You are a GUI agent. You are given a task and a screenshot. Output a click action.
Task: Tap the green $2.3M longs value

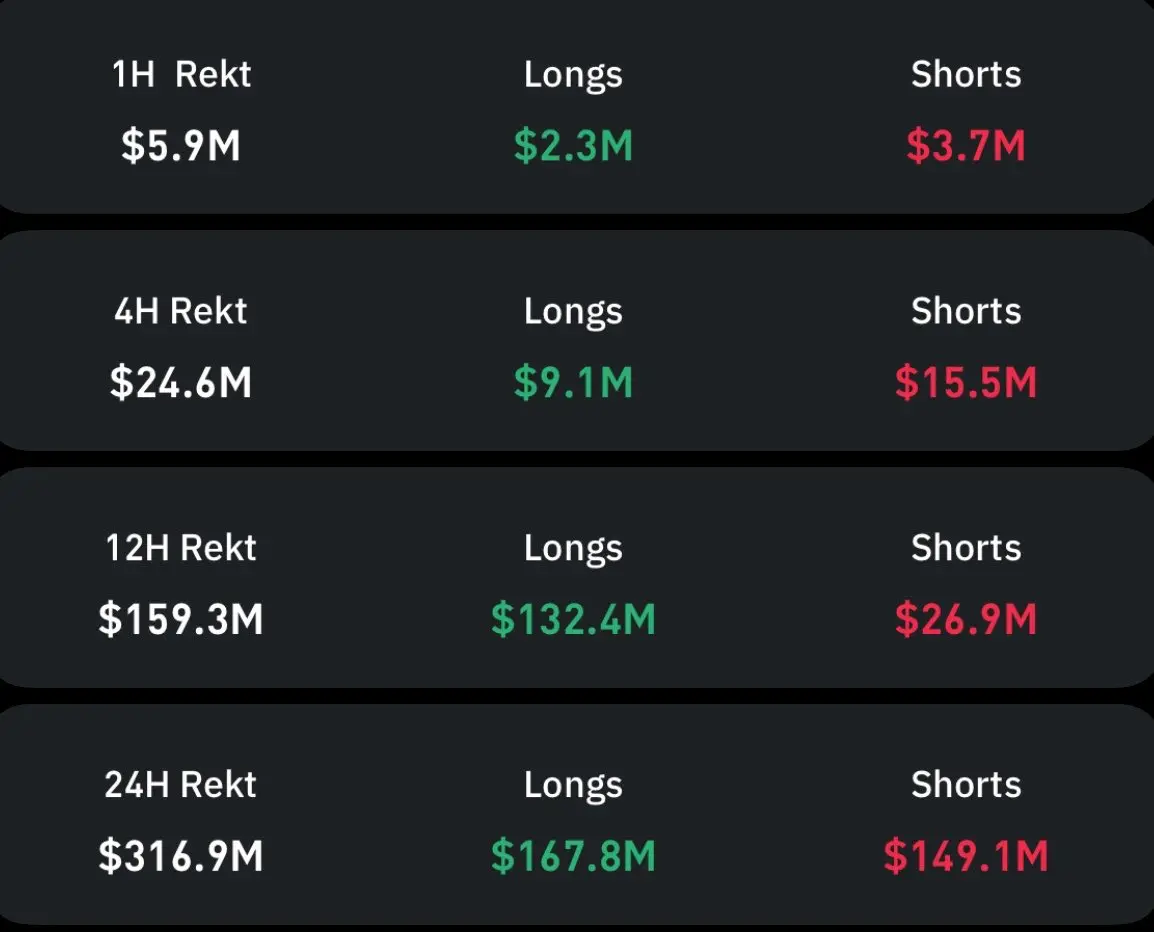point(573,146)
